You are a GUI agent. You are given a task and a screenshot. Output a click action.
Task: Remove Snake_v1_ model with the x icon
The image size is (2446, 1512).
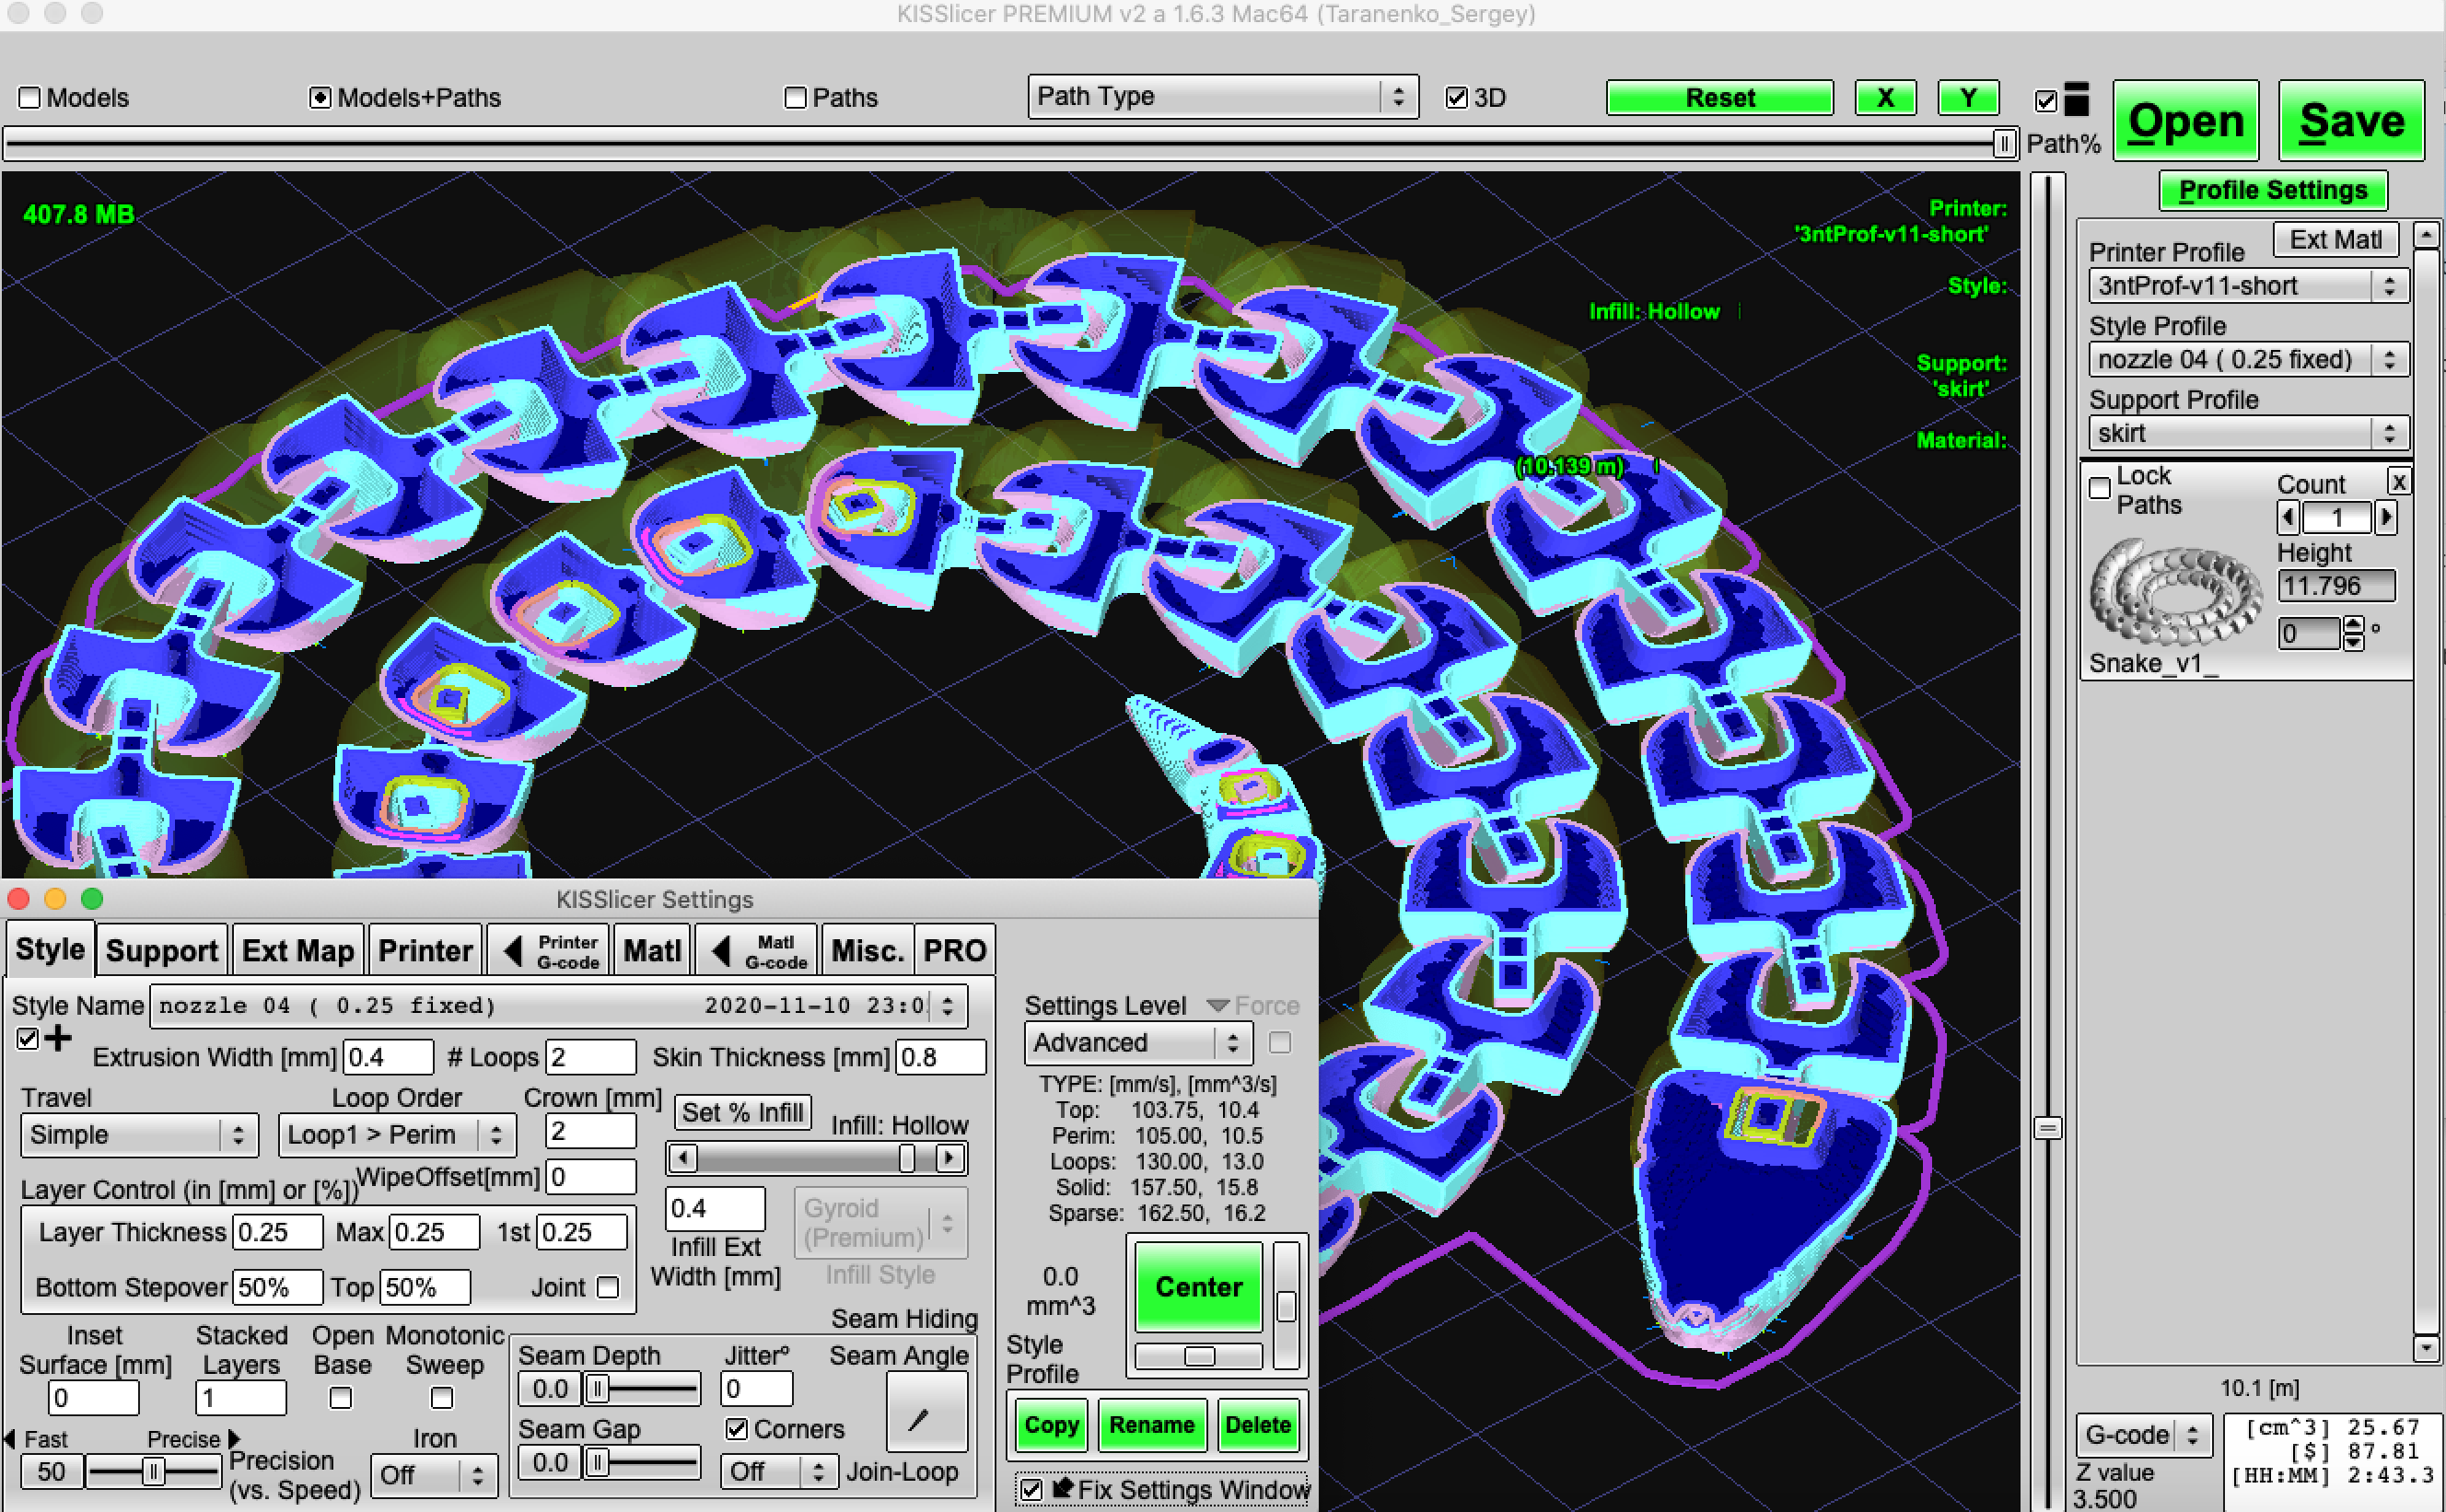coord(2399,482)
